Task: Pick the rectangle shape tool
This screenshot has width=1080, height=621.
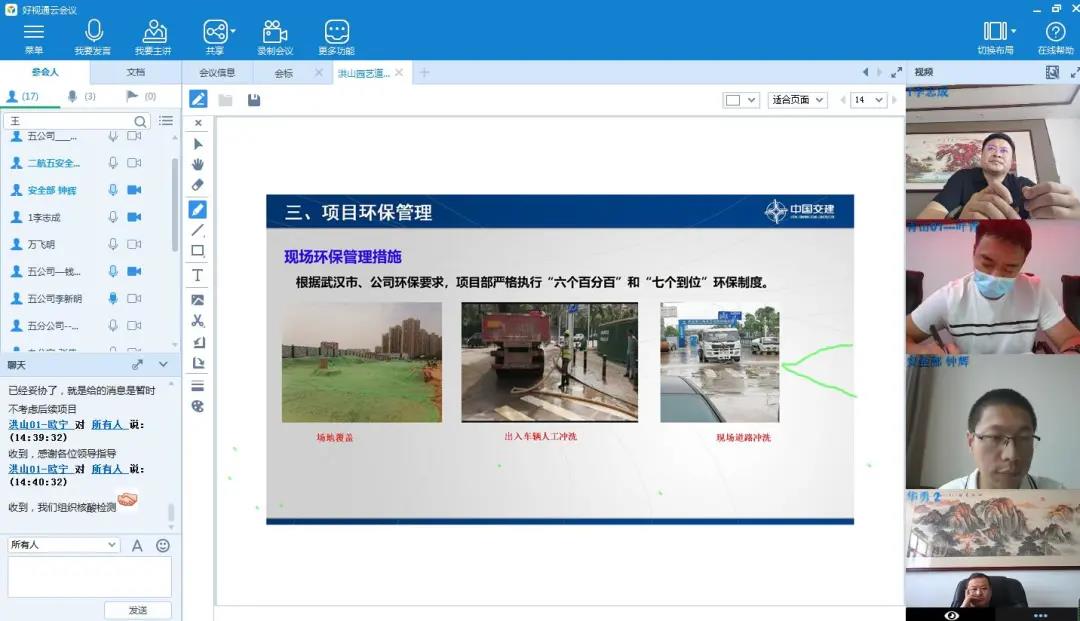Action: pyautogui.click(x=198, y=251)
